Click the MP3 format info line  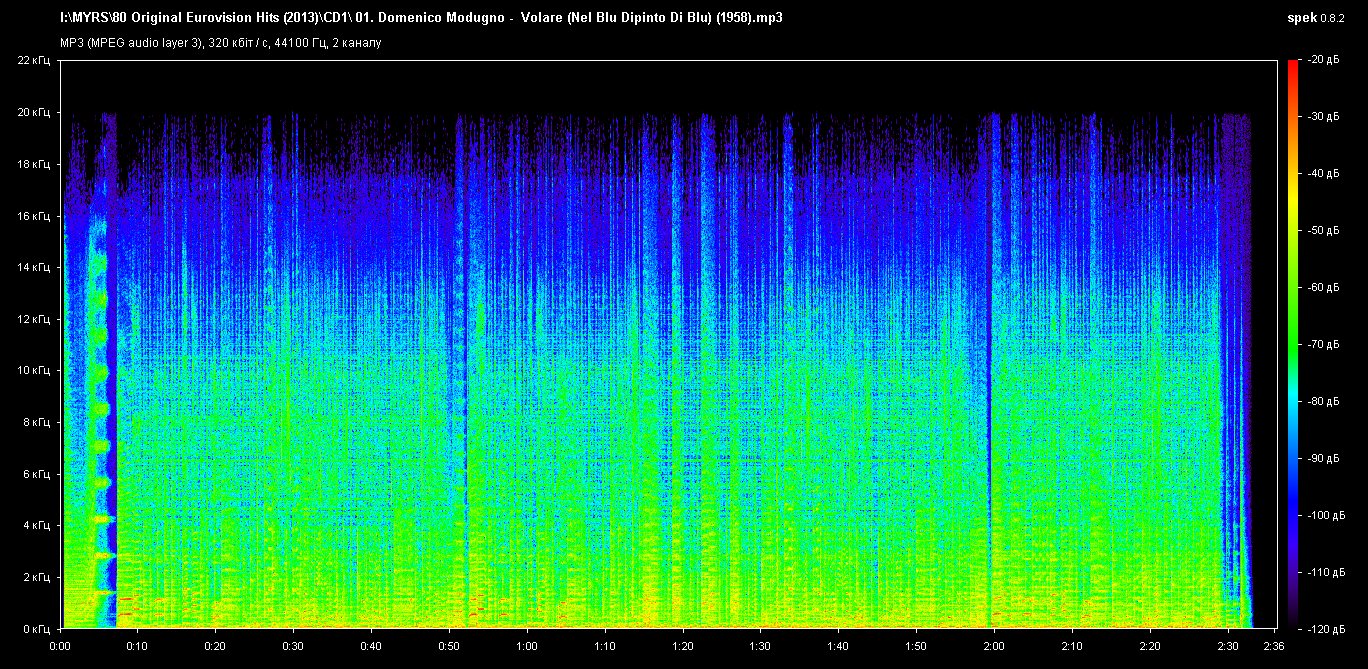click(220, 43)
